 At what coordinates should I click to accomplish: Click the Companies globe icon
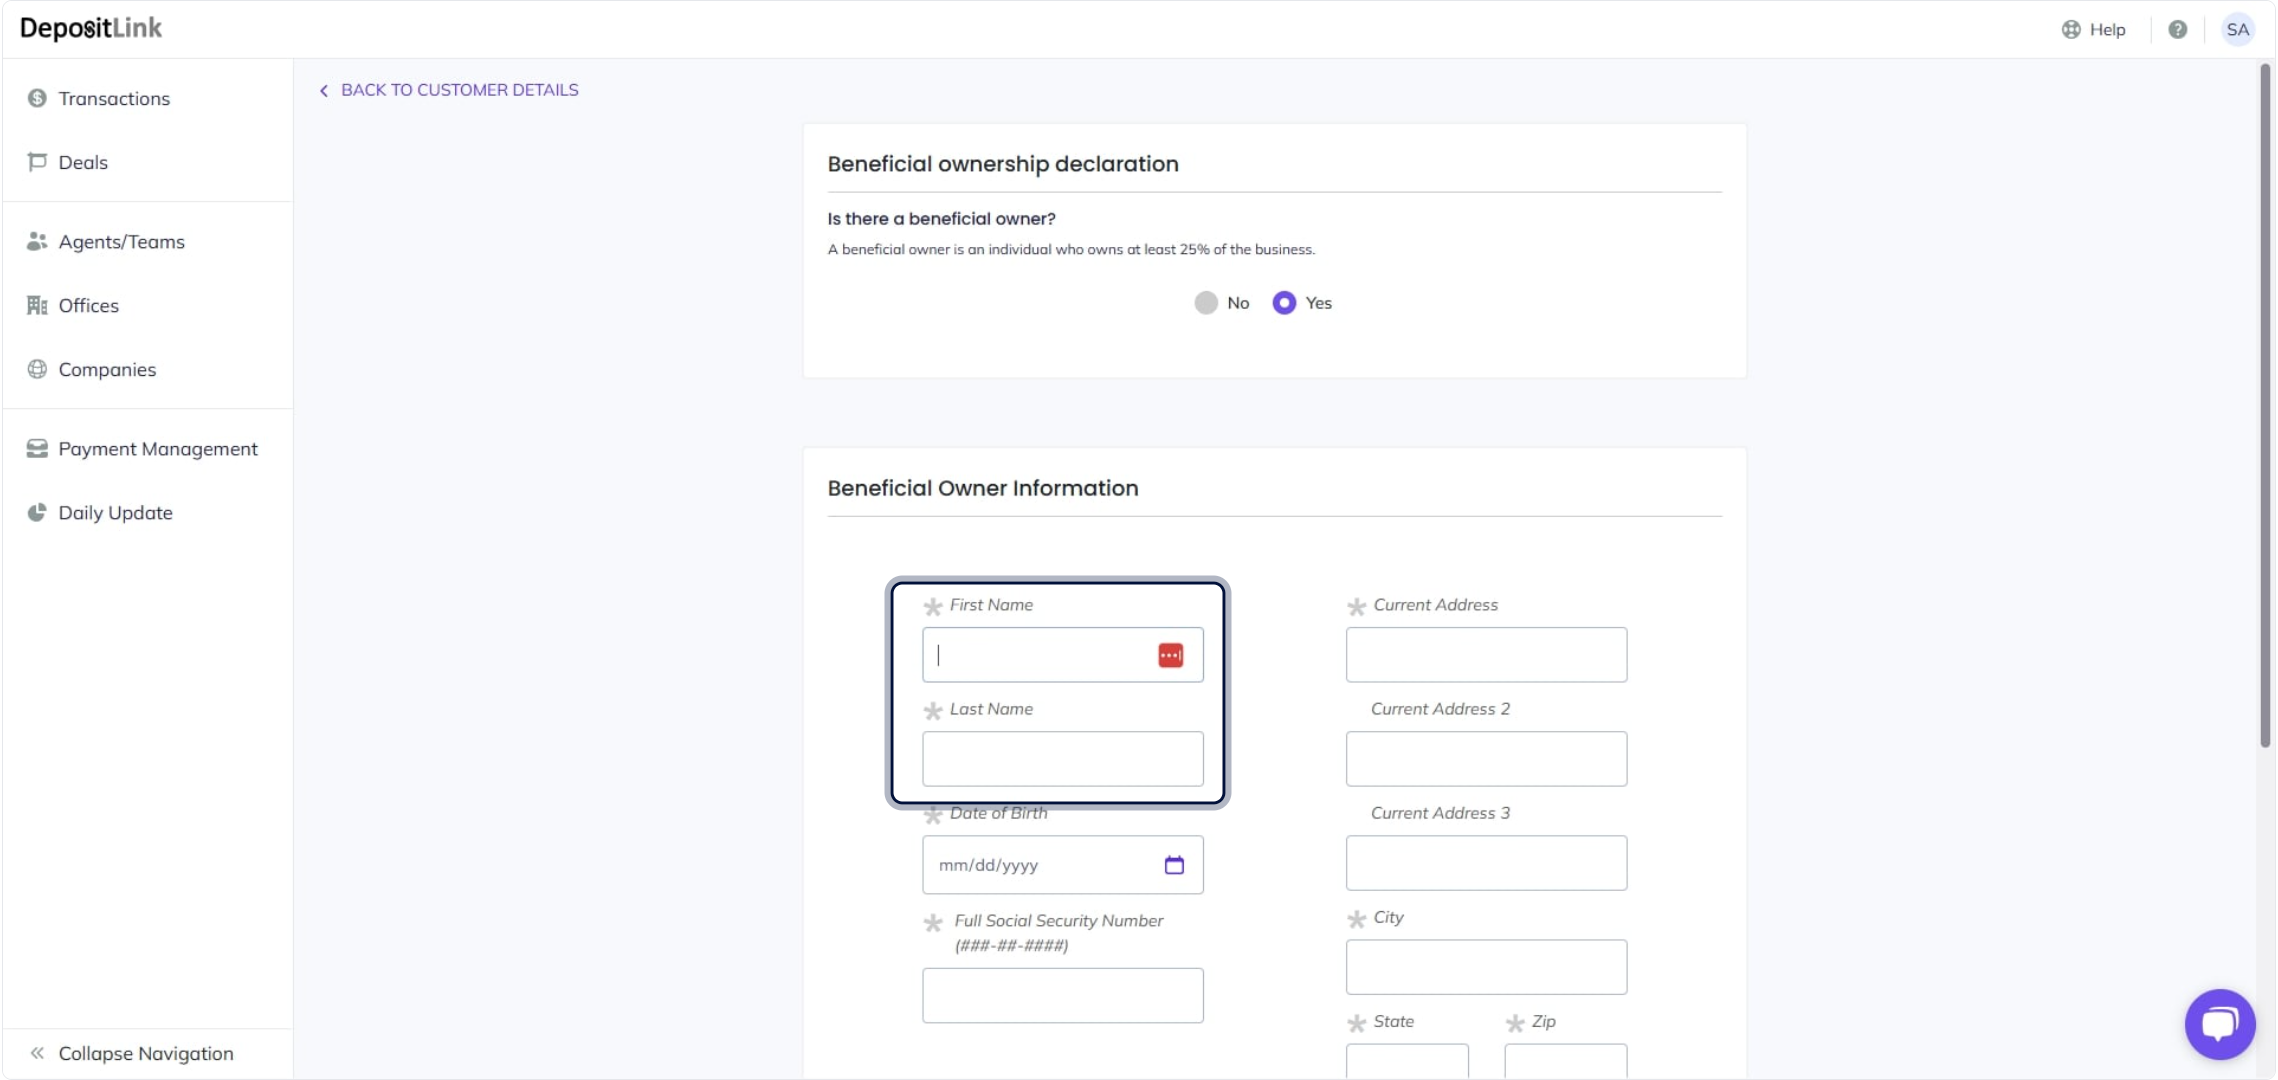pyautogui.click(x=37, y=369)
